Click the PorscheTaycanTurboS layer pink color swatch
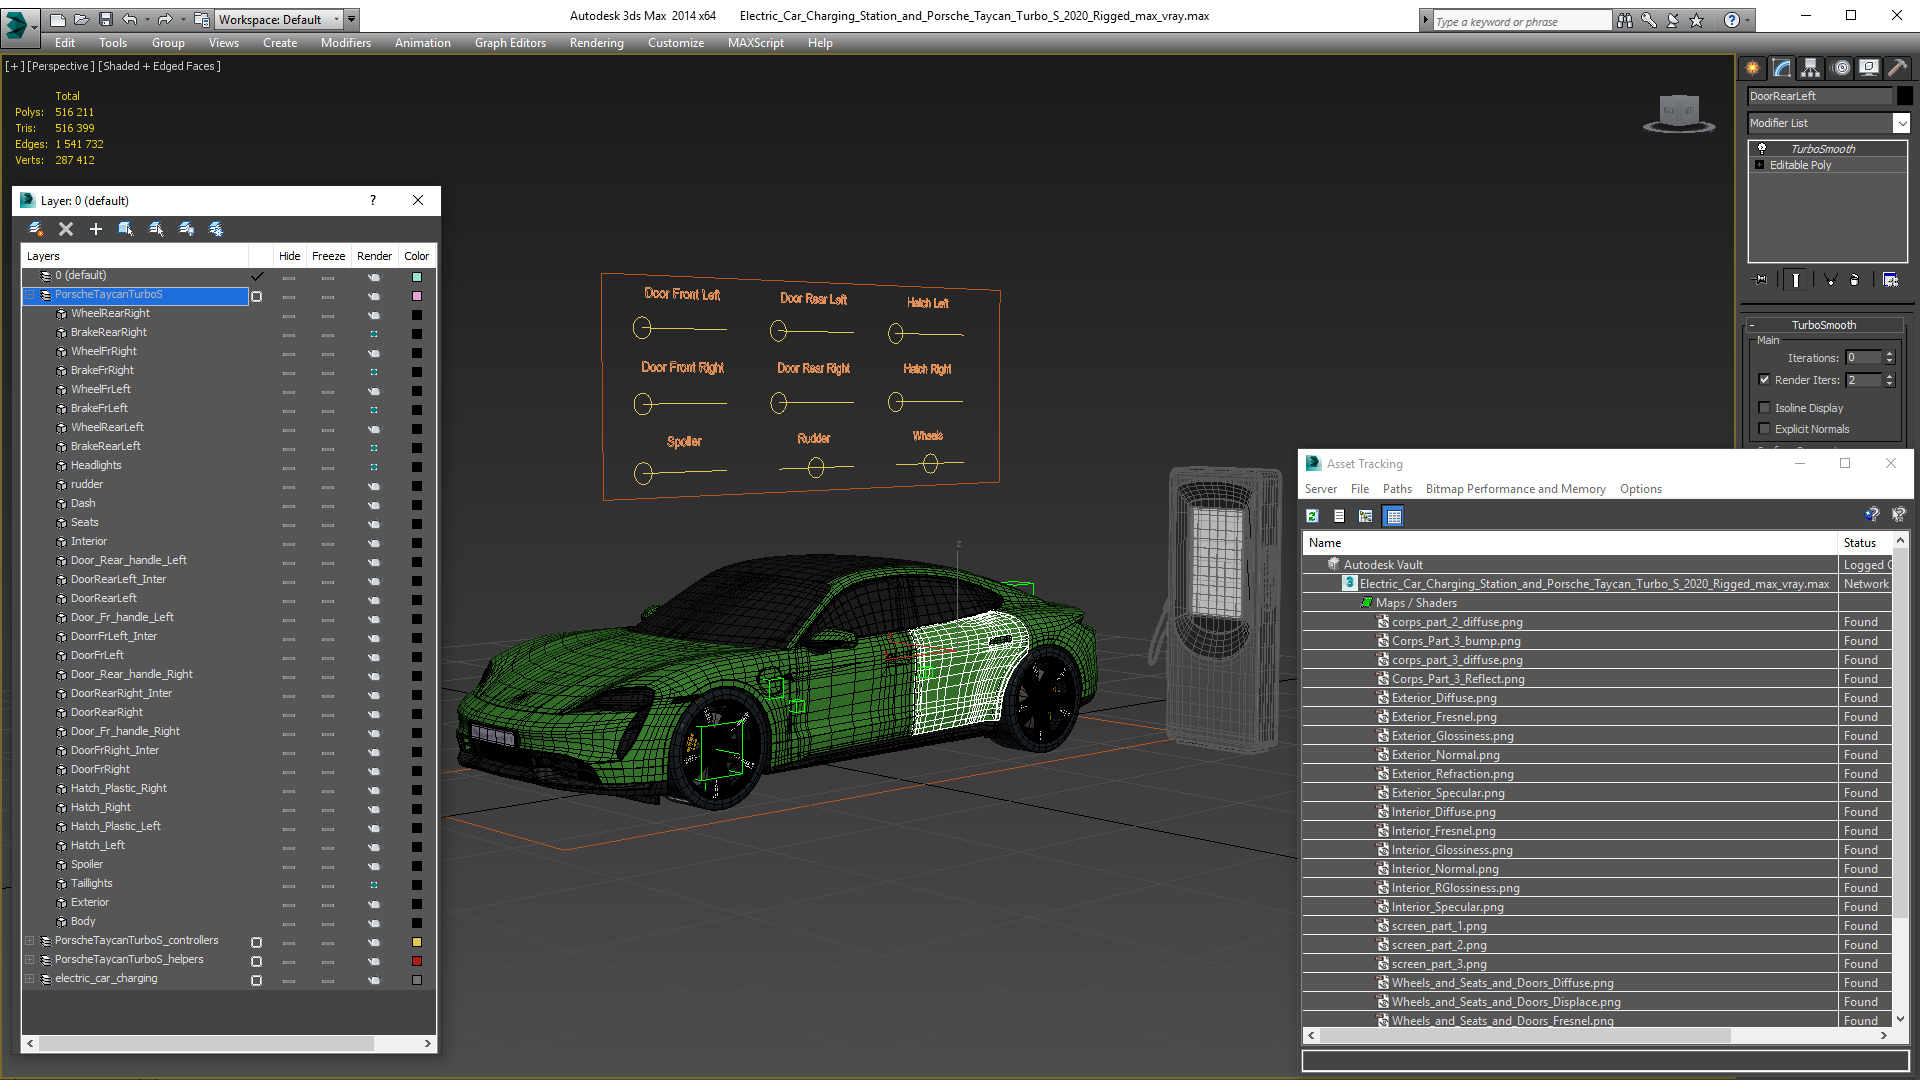This screenshot has width=1920, height=1080. (417, 296)
